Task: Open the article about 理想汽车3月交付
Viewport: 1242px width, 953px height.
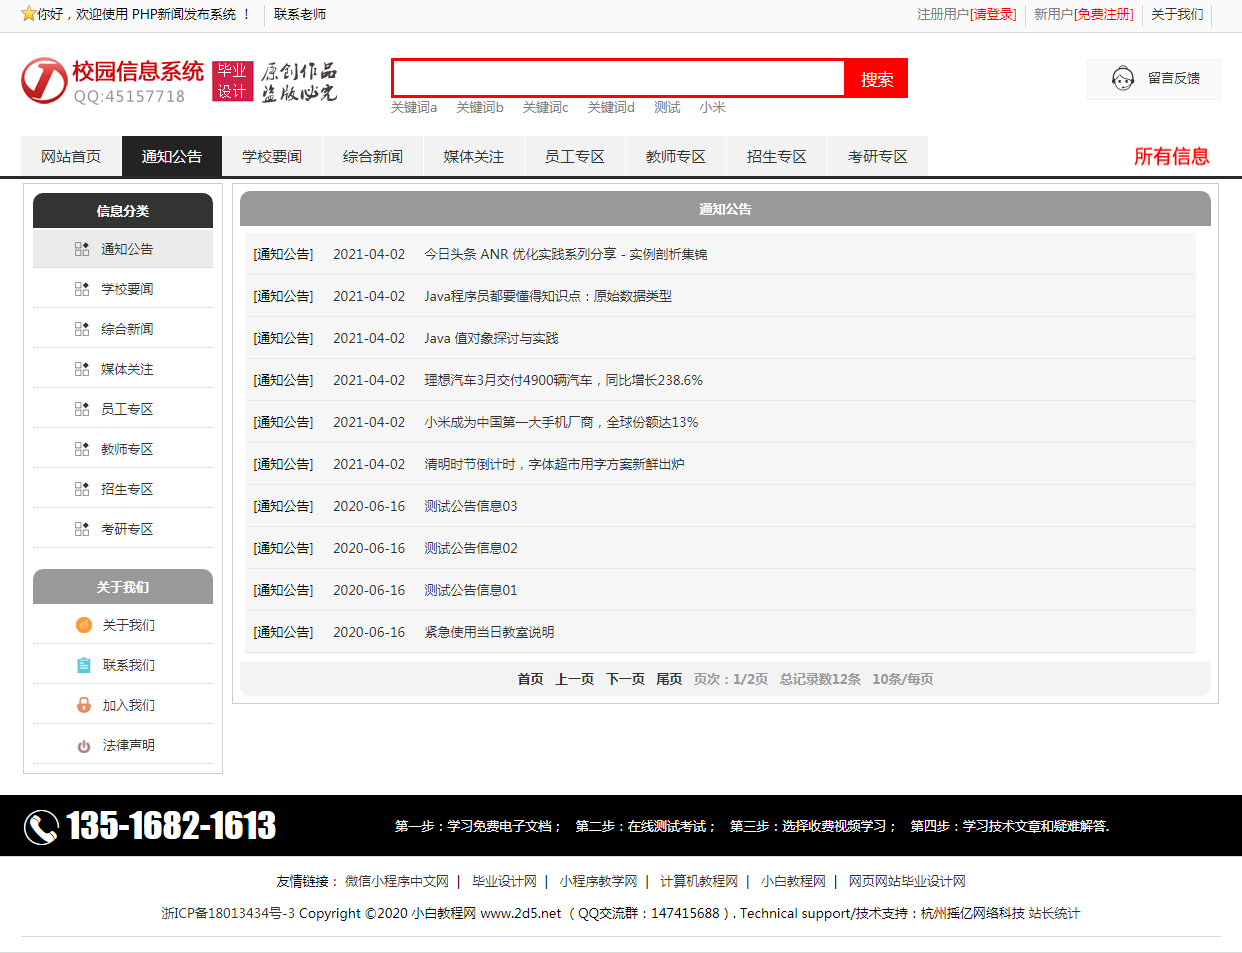Action: coord(563,380)
